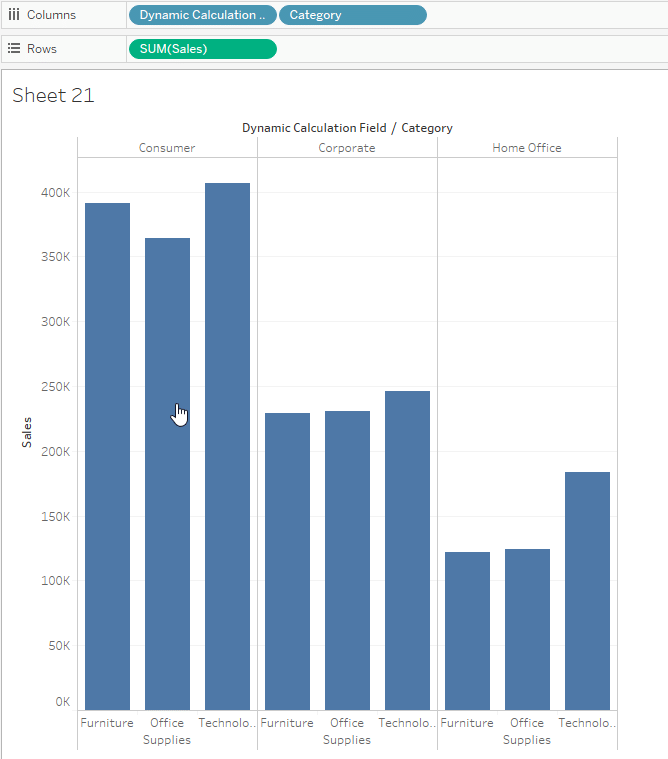668x759 pixels.
Task: Click the Sales axis title
Action: 28,432
